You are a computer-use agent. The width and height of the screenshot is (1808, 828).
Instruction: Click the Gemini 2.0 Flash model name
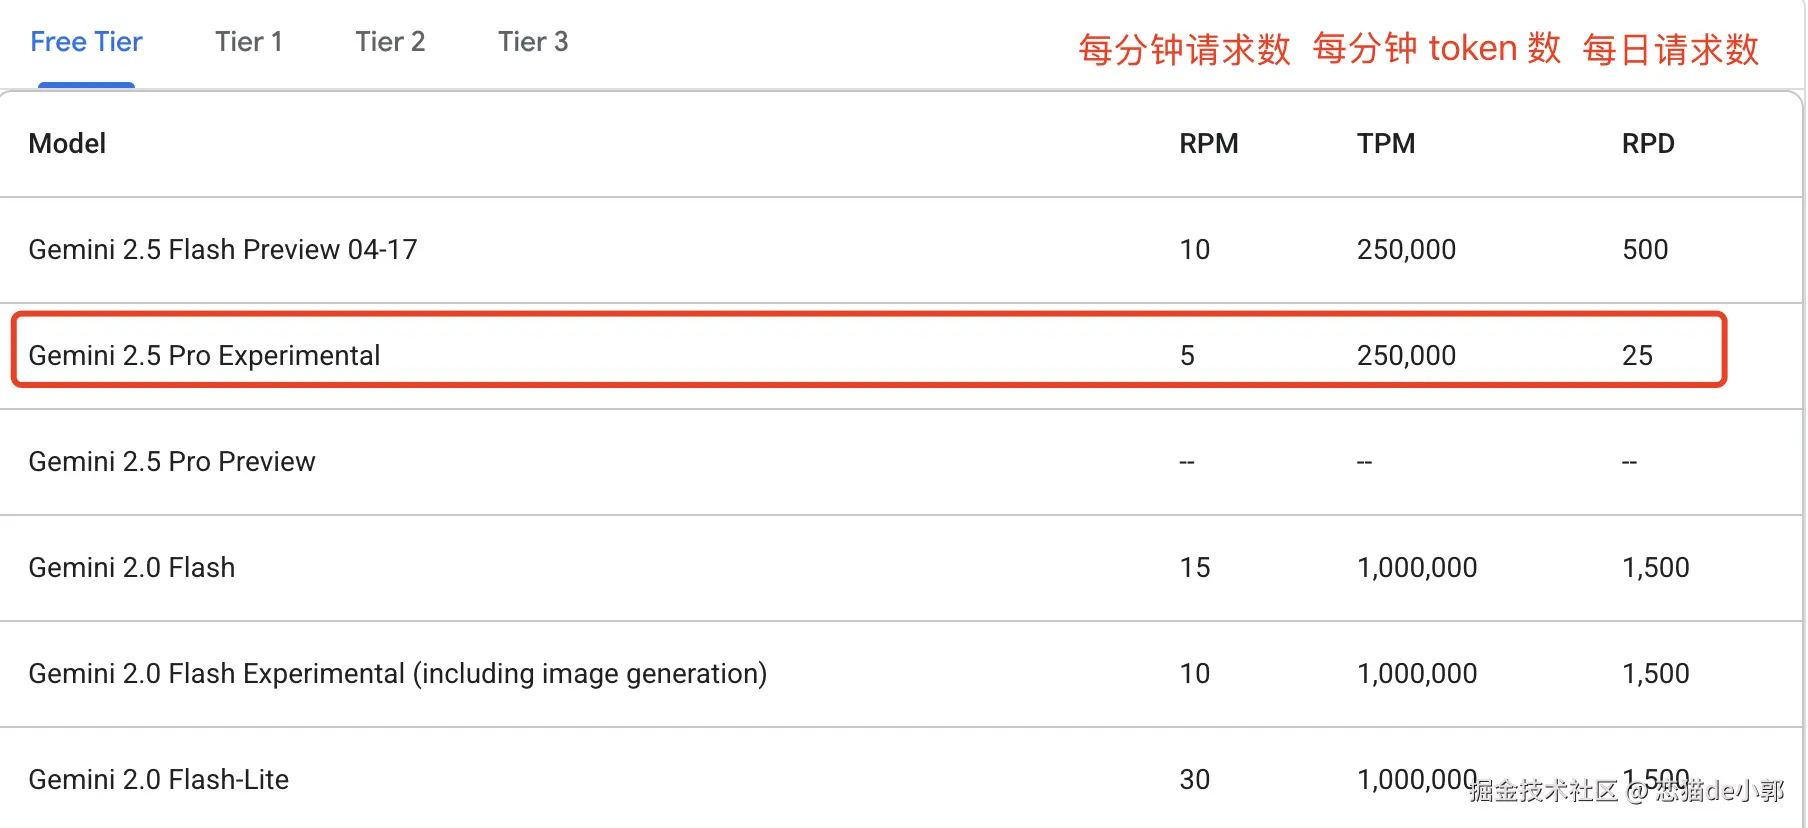[x=132, y=568]
